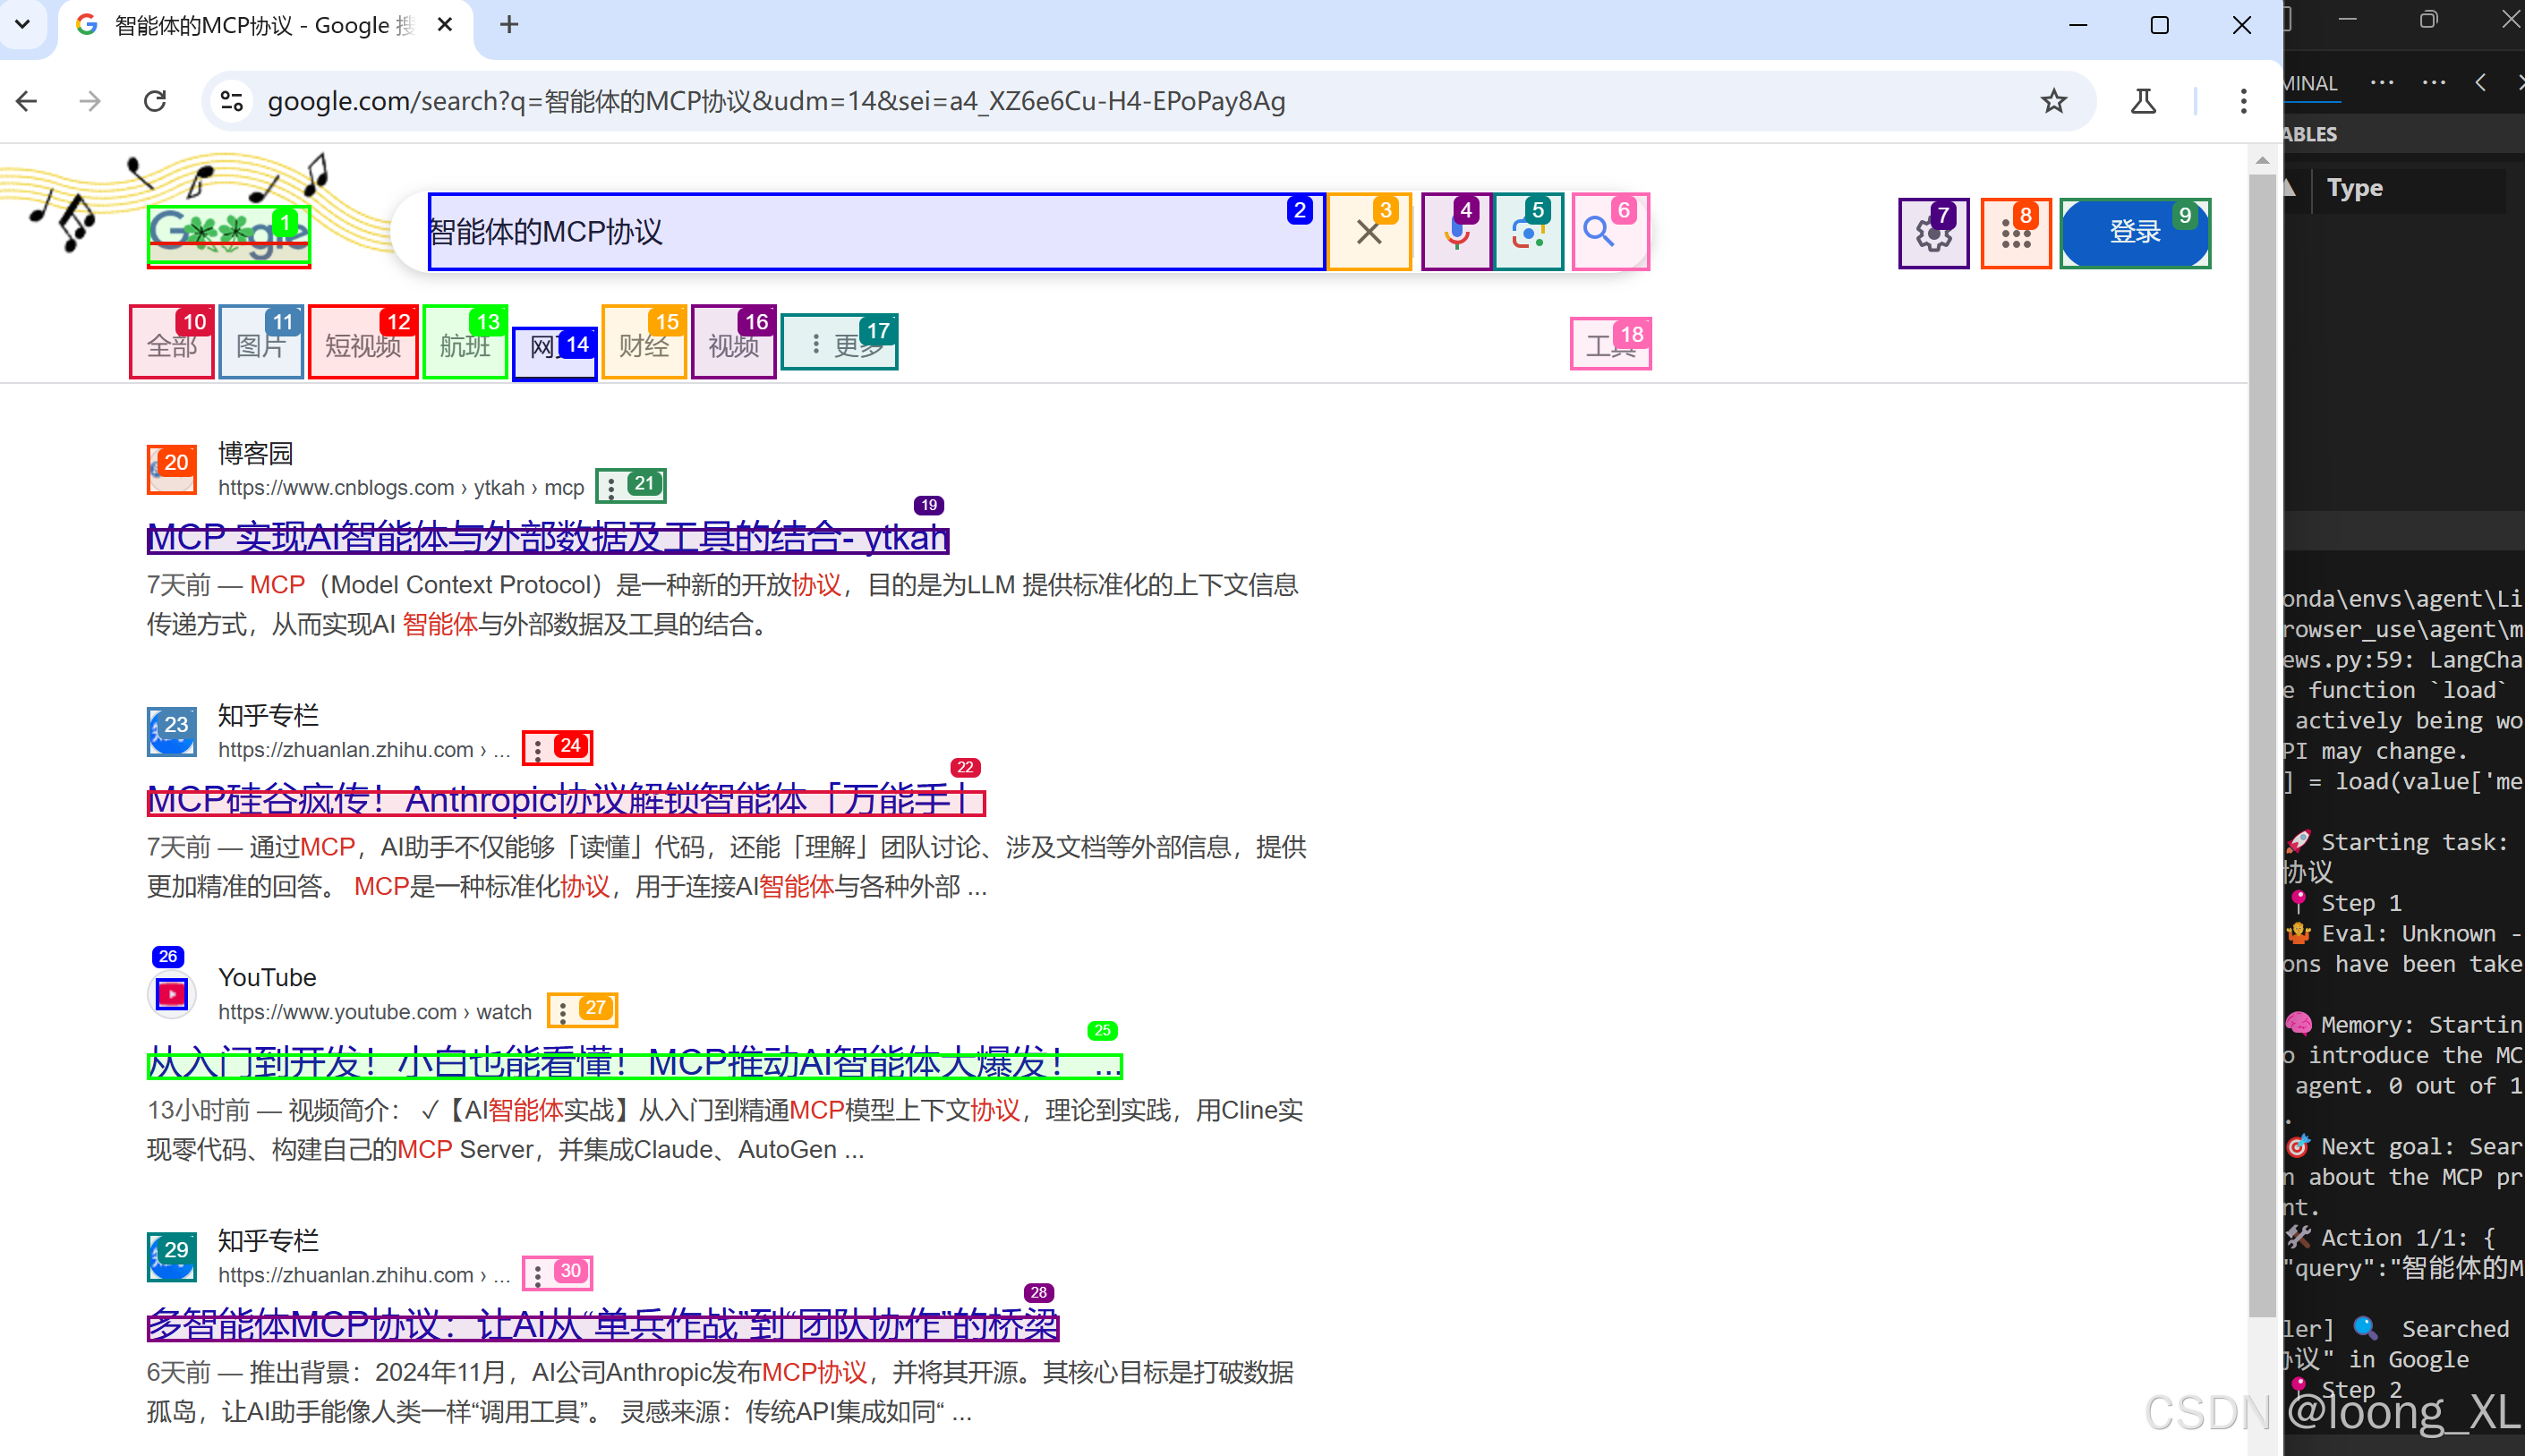Switch to the 视频 search tab

pyautogui.click(x=731, y=344)
